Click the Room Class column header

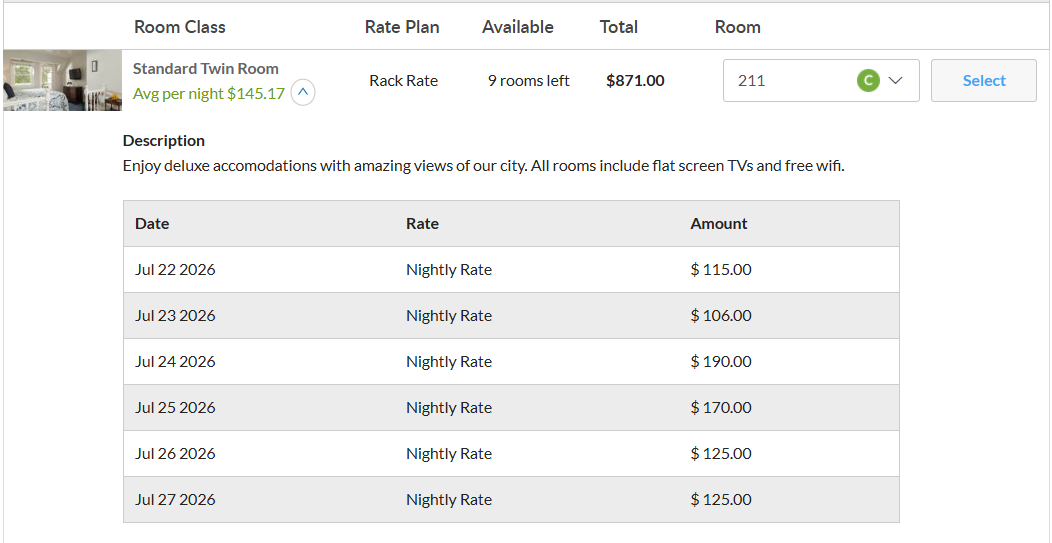[x=180, y=27]
